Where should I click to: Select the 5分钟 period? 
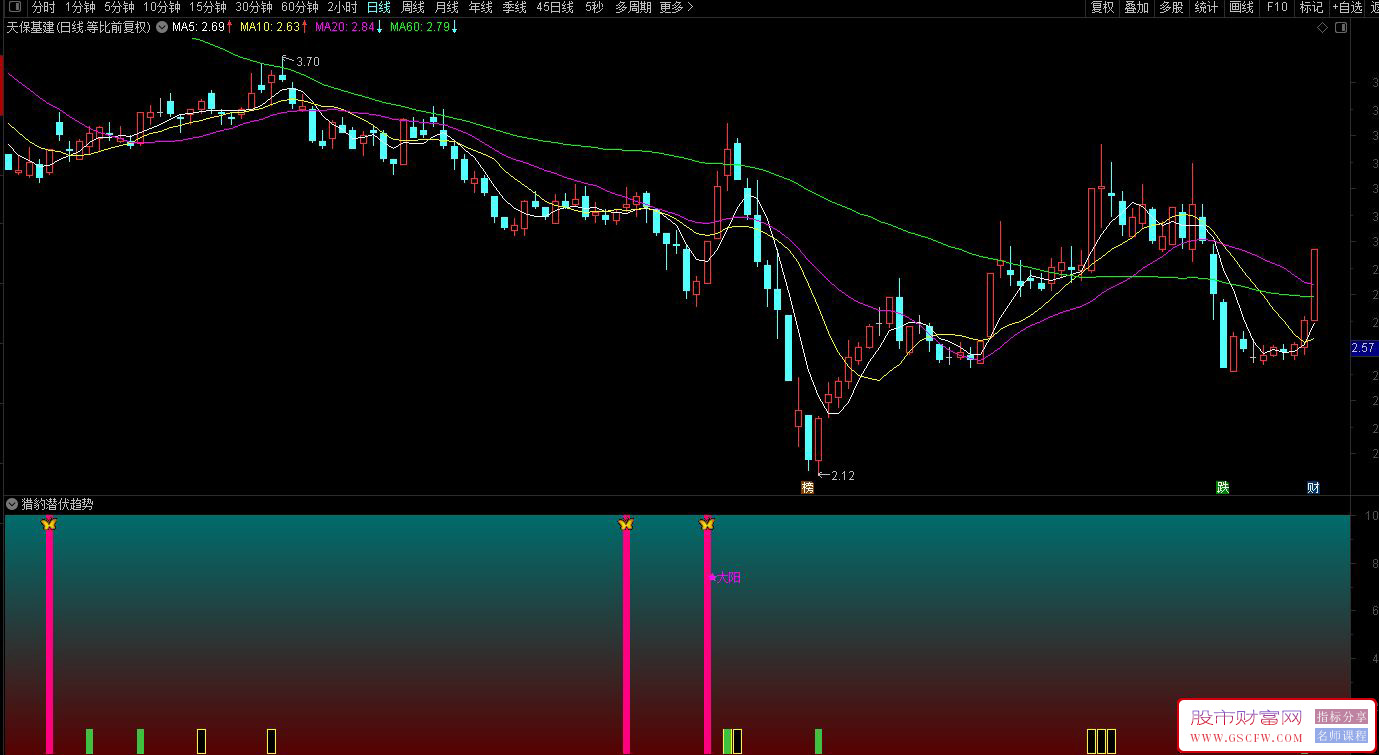point(119,7)
